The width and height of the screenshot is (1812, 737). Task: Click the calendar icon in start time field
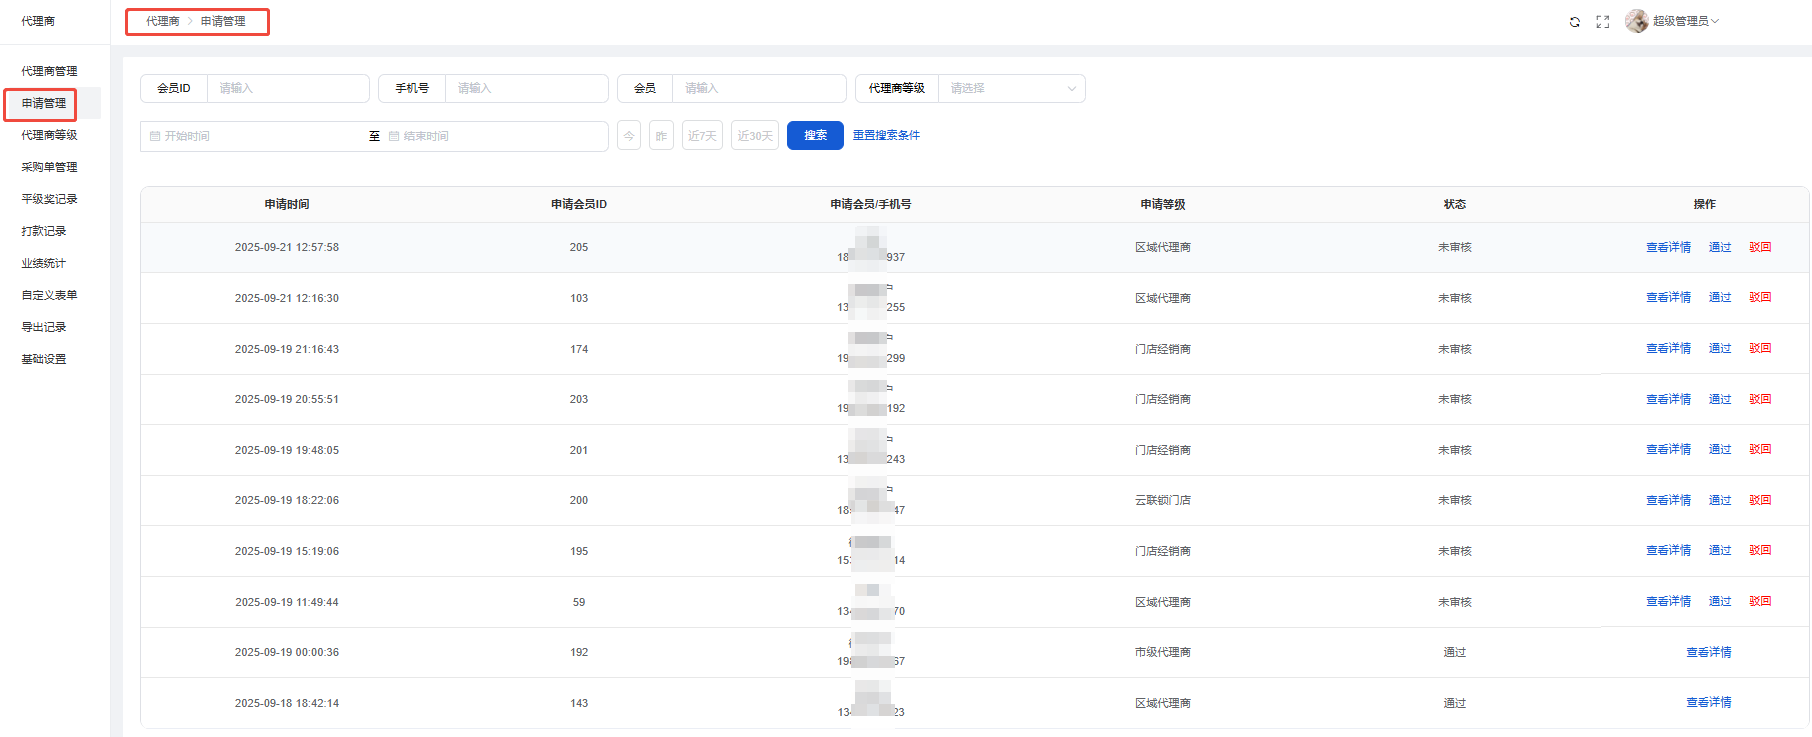click(x=155, y=136)
